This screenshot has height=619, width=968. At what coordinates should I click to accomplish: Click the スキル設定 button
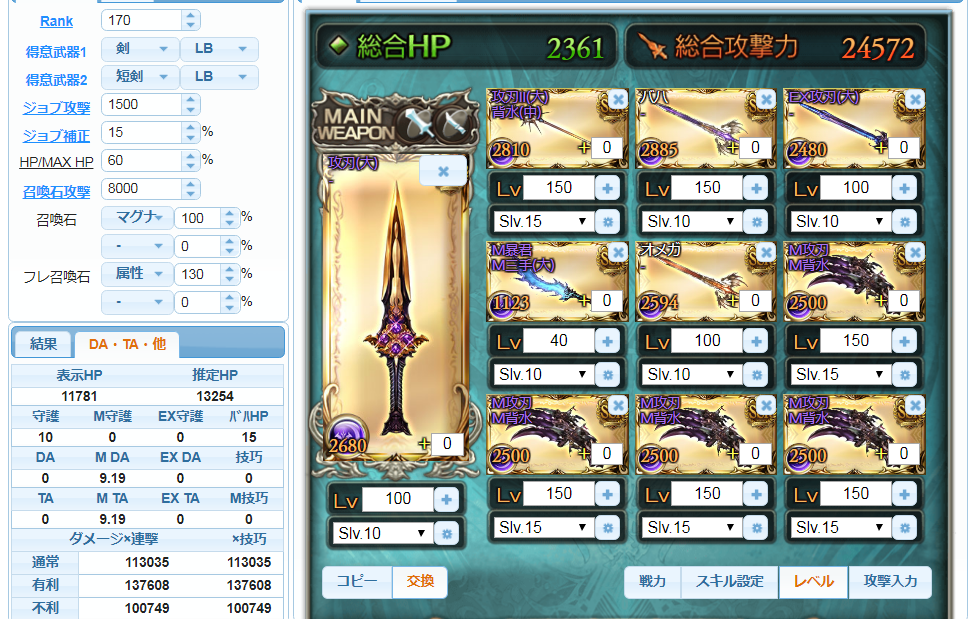coord(730,582)
